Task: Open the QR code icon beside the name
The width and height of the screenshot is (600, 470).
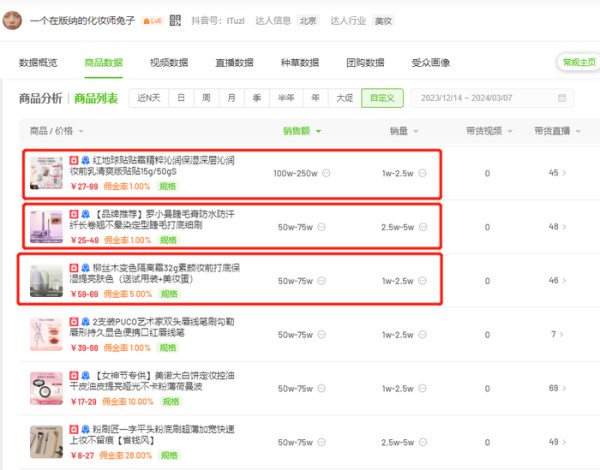Action: point(175,20)
